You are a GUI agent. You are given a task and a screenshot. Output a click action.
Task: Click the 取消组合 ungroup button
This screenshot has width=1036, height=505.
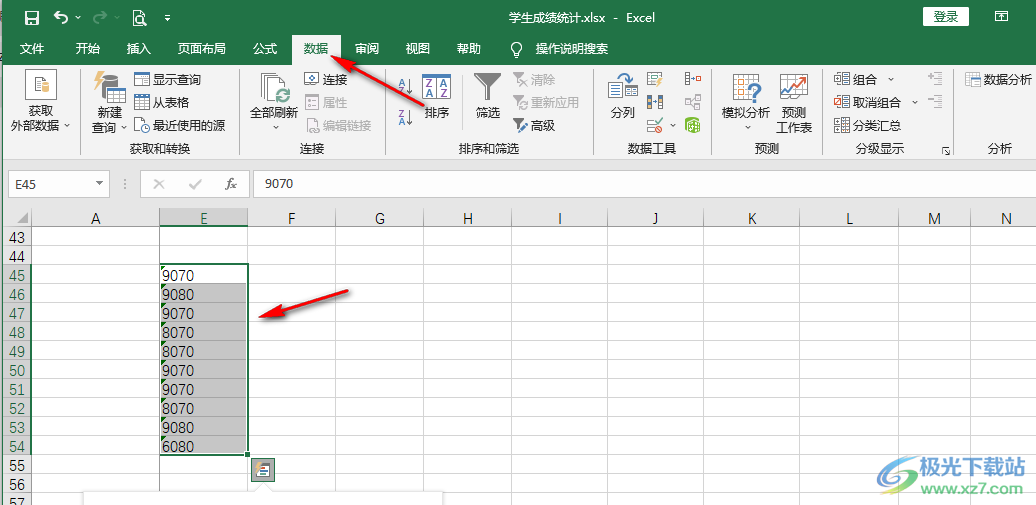point(868,102)
